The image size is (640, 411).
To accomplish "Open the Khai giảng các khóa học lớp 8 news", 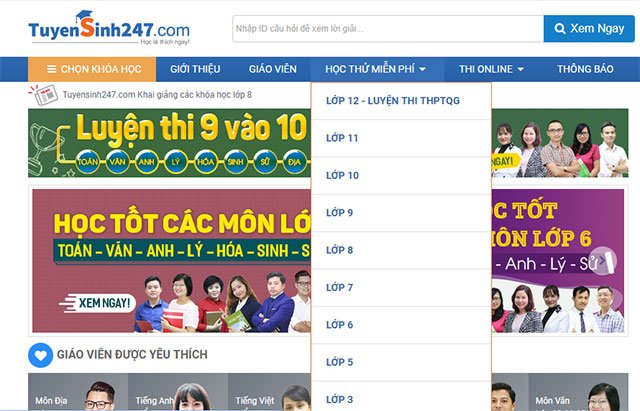I will click(157, 95).
